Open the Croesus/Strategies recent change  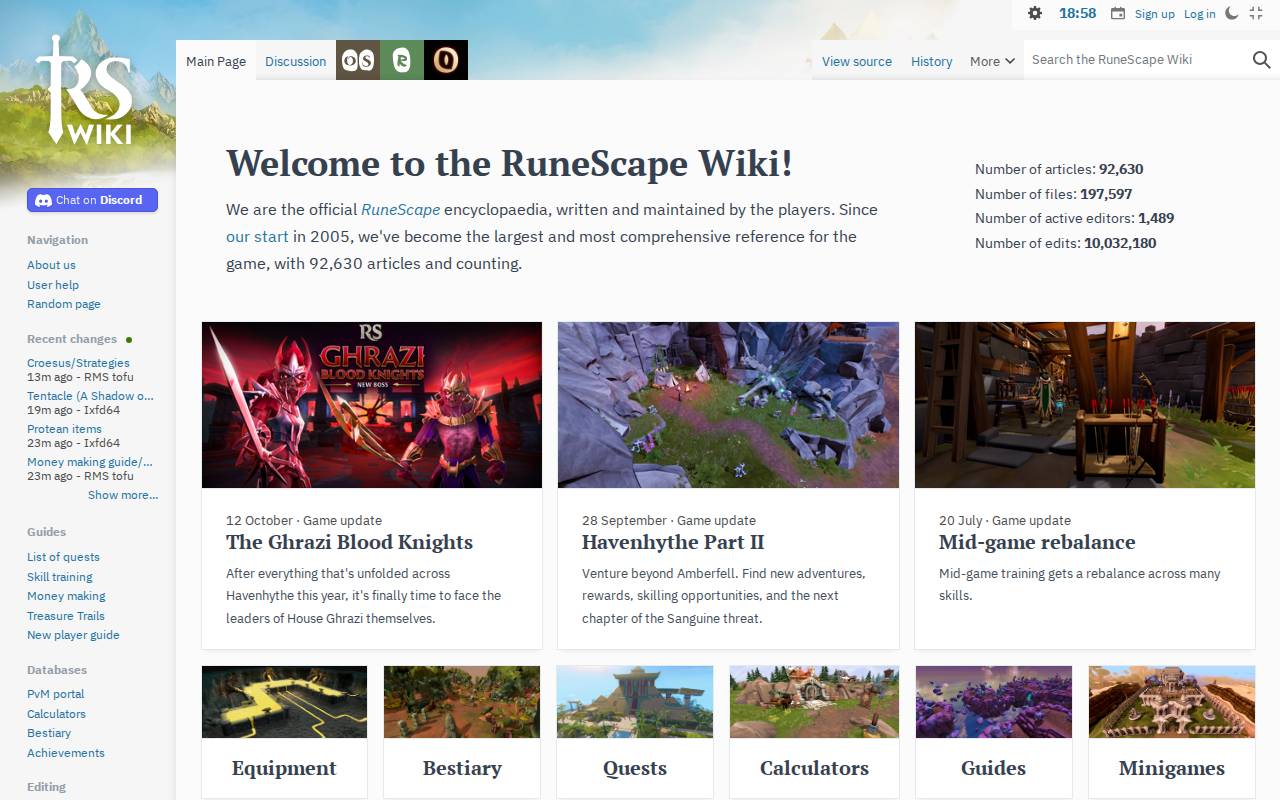[78, 363]
